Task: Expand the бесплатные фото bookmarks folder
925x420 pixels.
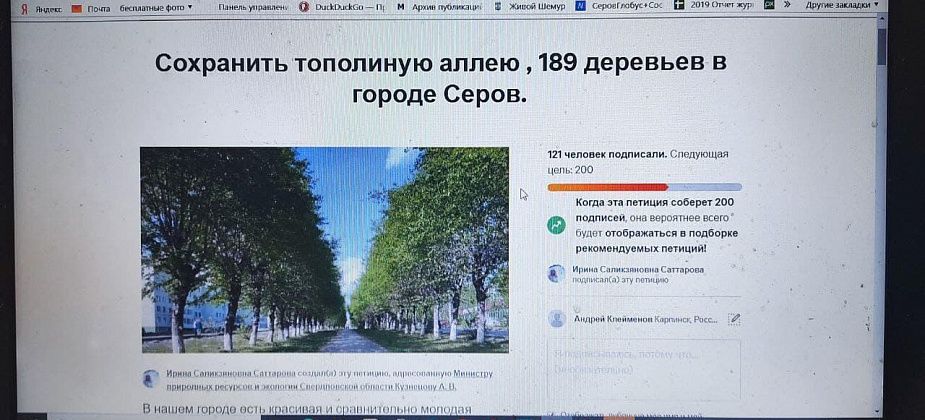Action: coord(156,7)
